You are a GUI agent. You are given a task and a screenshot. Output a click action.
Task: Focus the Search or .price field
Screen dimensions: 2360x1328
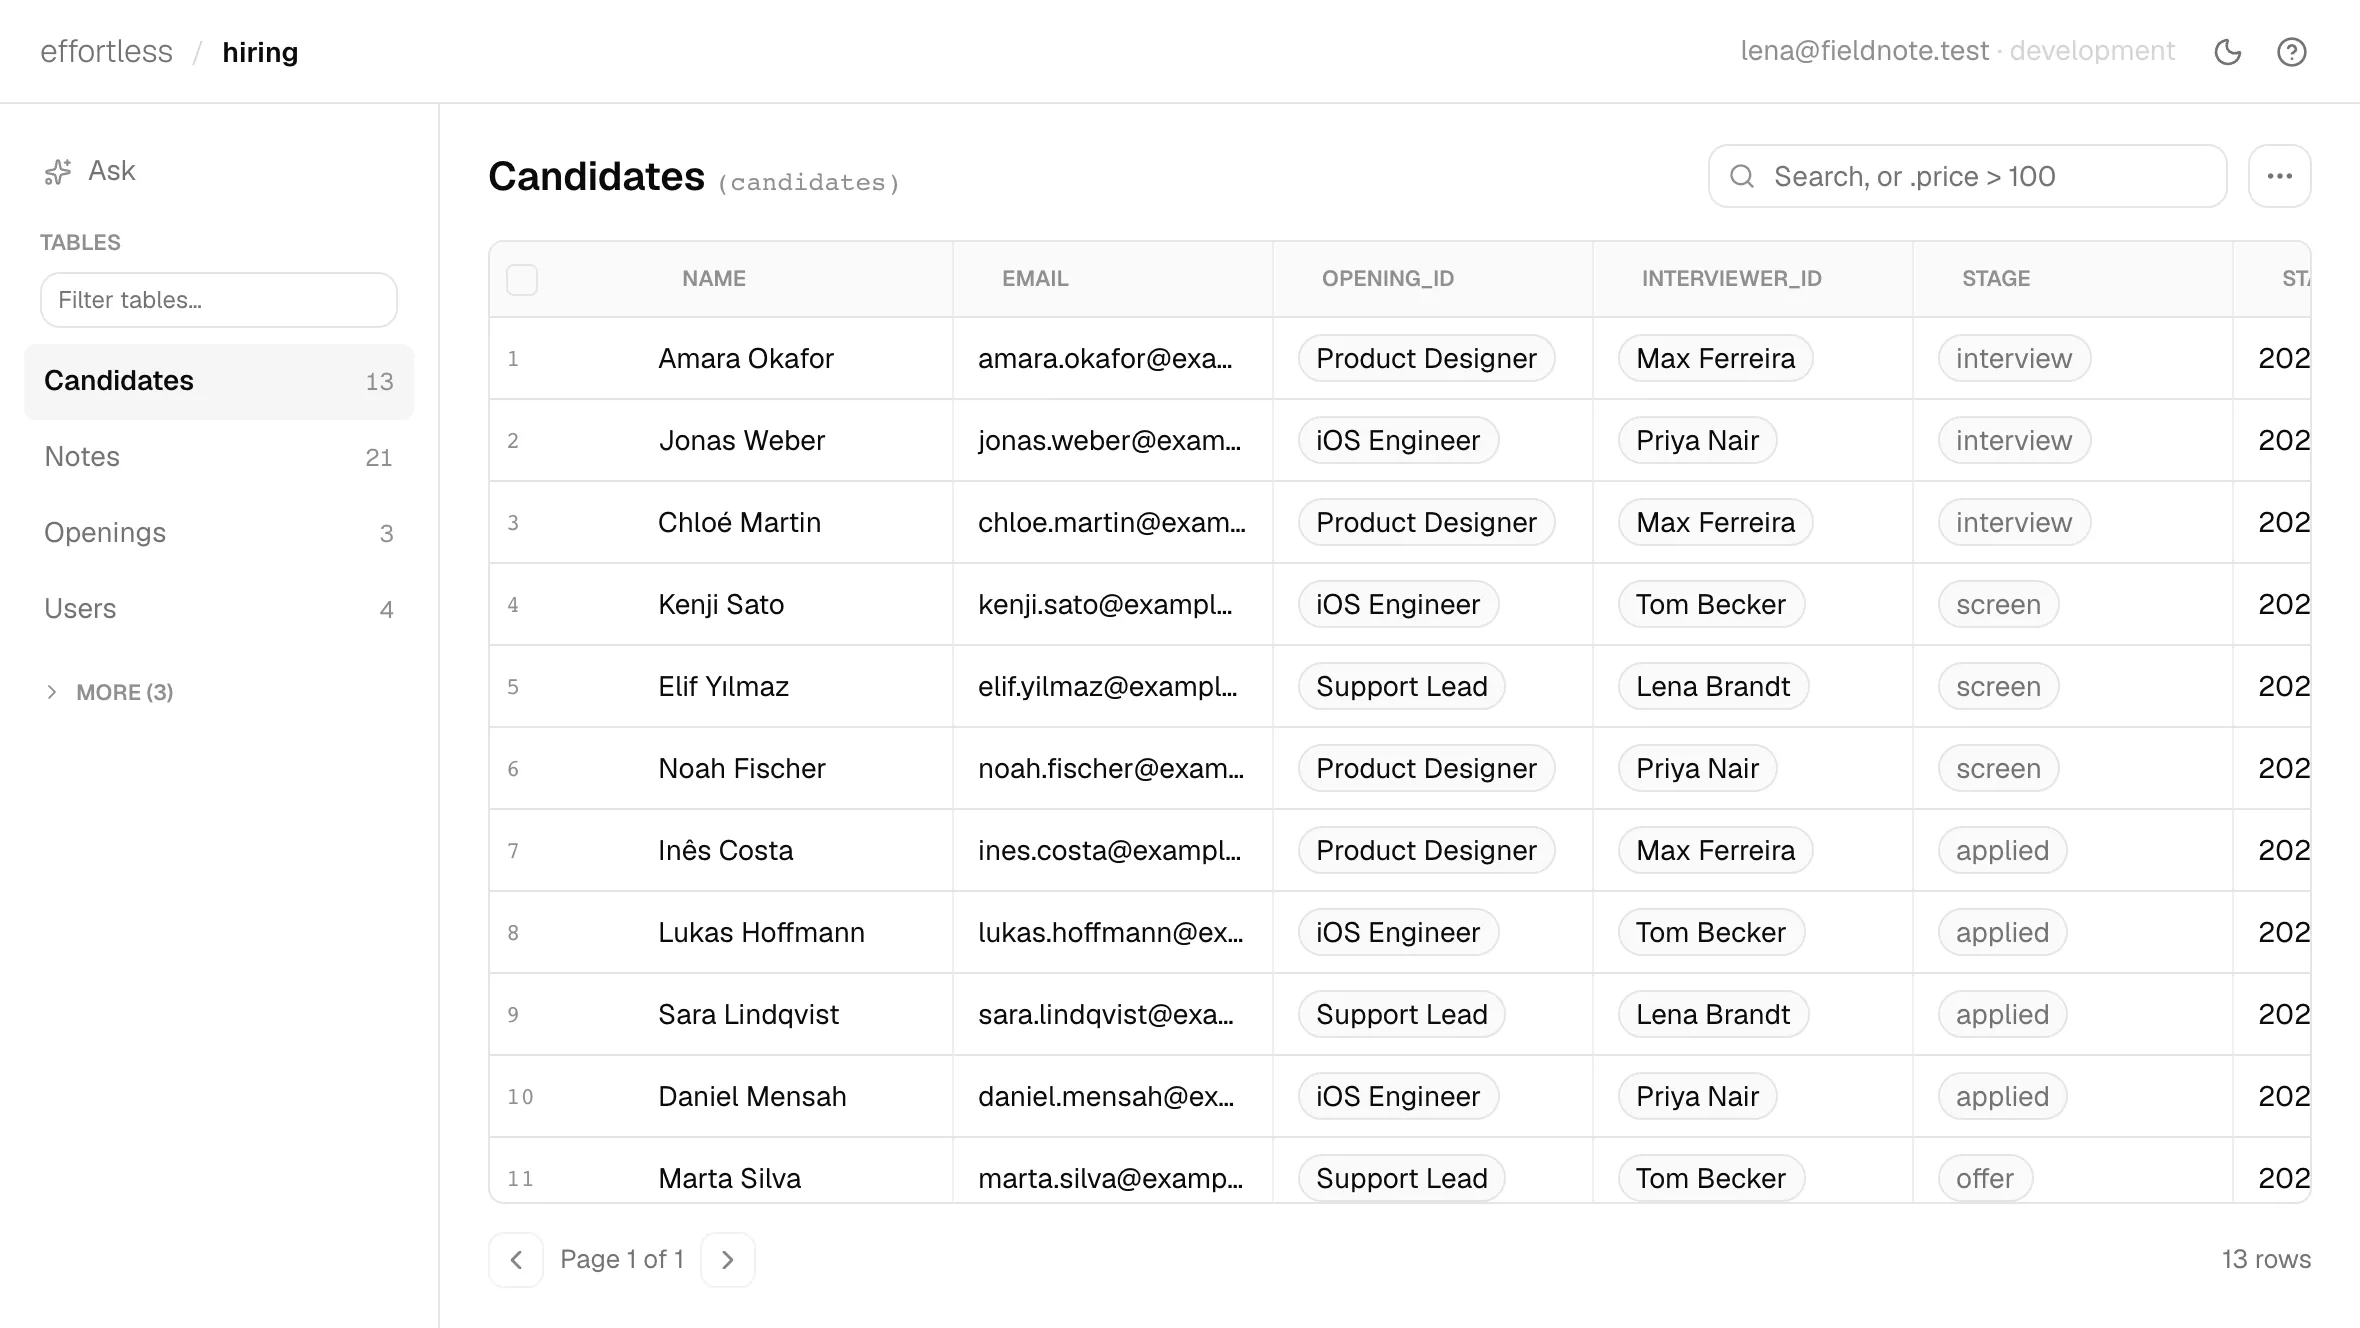[1968, 176]
